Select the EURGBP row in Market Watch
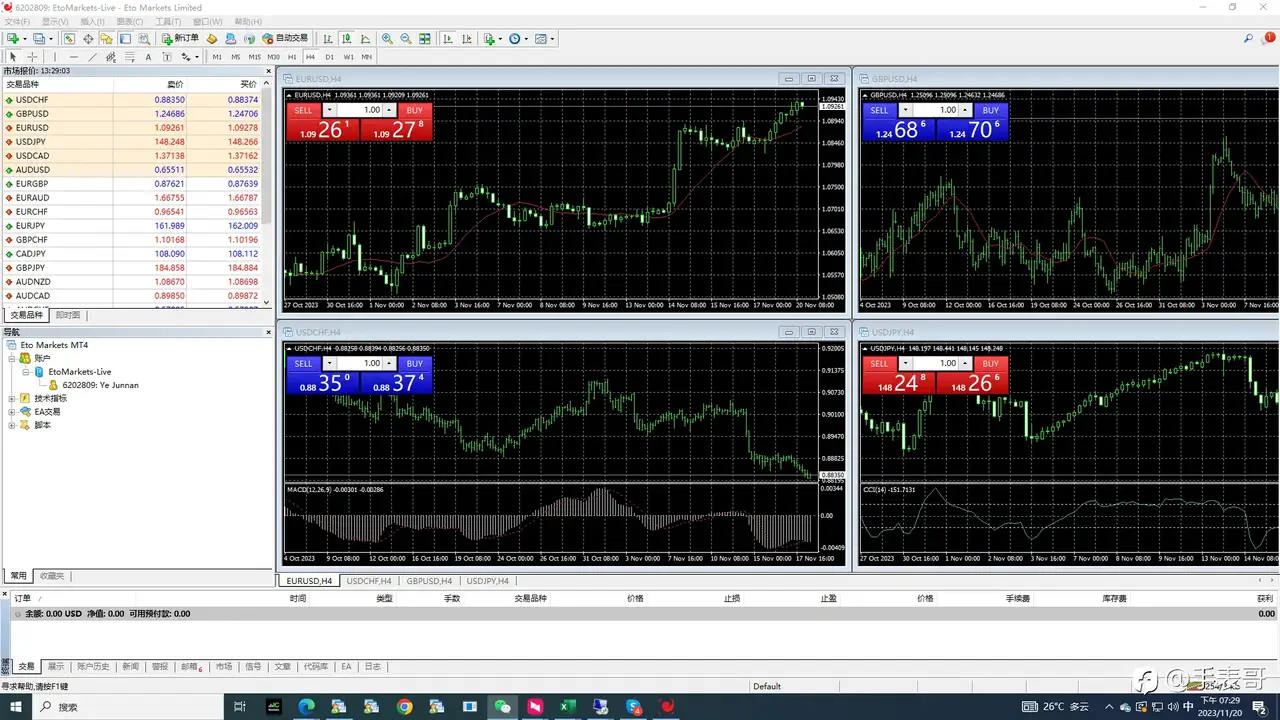Viewport: 1280px width, 720px height. pos(131,184)
